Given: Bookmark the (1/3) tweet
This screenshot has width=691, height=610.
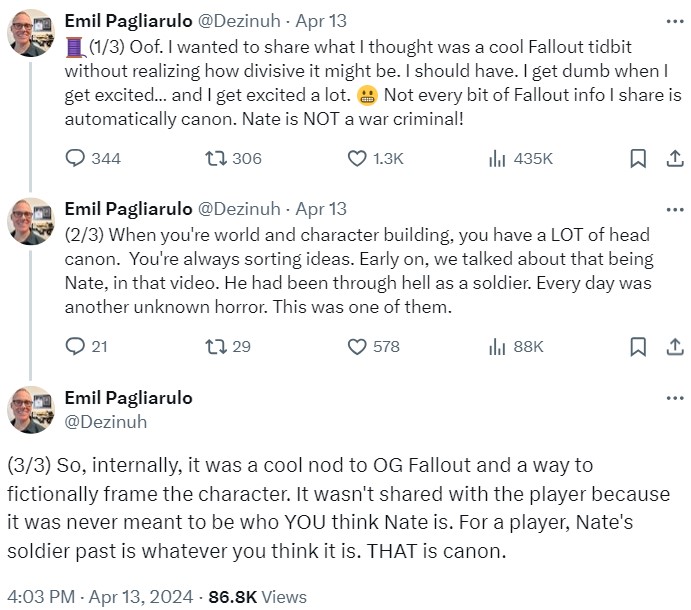Looking at the screenshot, I should pos(637,158).
